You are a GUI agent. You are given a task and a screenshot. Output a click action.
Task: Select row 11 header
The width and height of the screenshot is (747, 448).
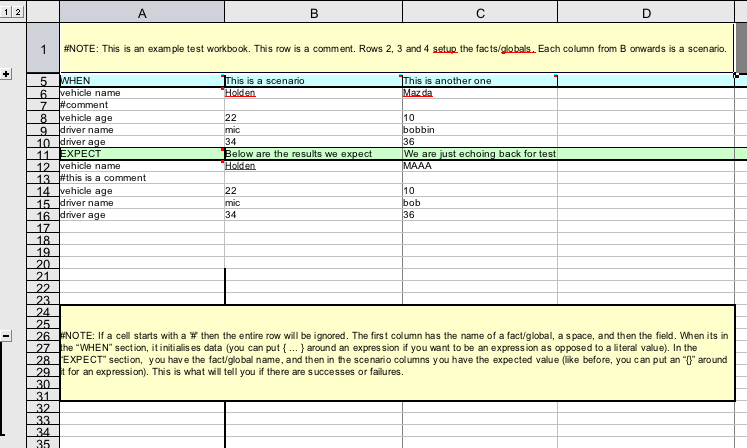[x=43, y=154]
